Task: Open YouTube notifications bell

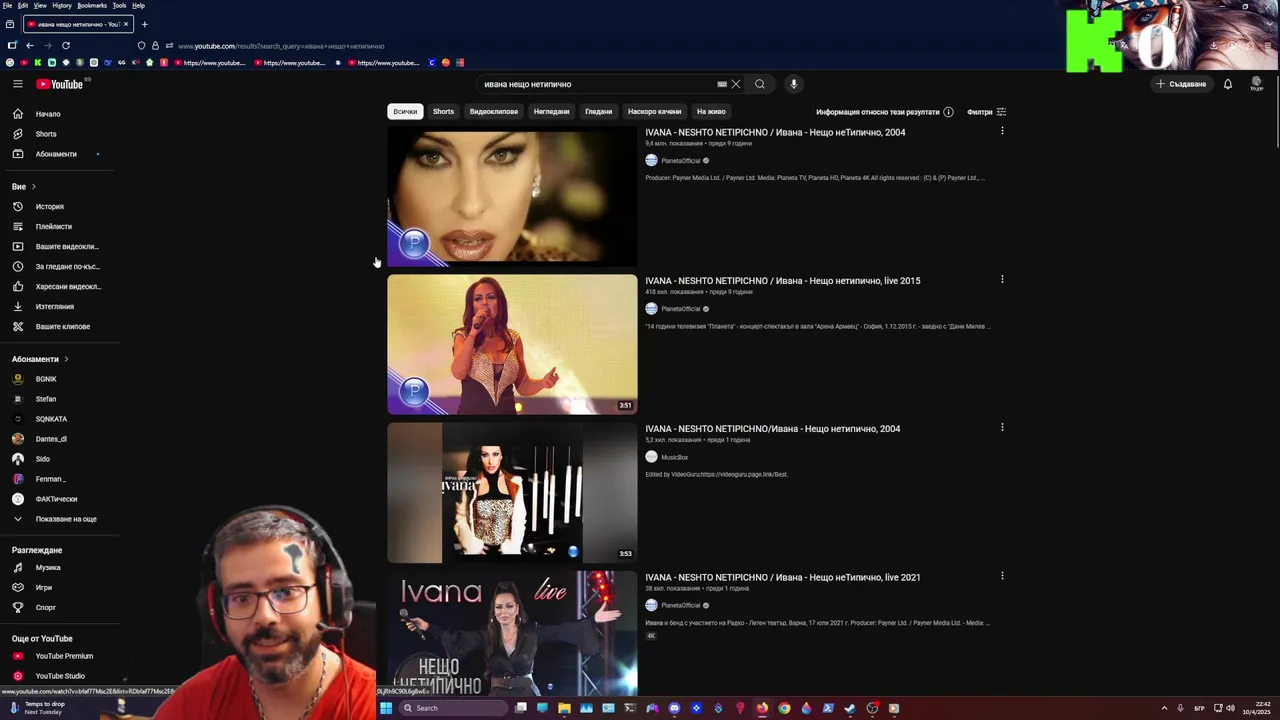Action: tap(1228, 84)
